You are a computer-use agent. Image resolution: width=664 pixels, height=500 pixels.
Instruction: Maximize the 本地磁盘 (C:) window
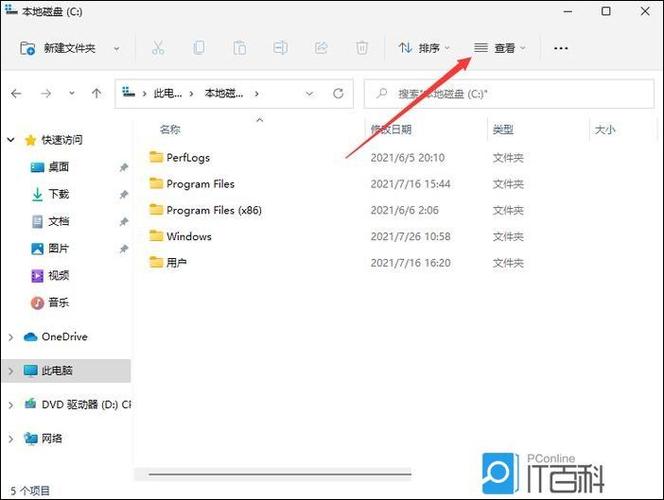[x=606, y=11]
